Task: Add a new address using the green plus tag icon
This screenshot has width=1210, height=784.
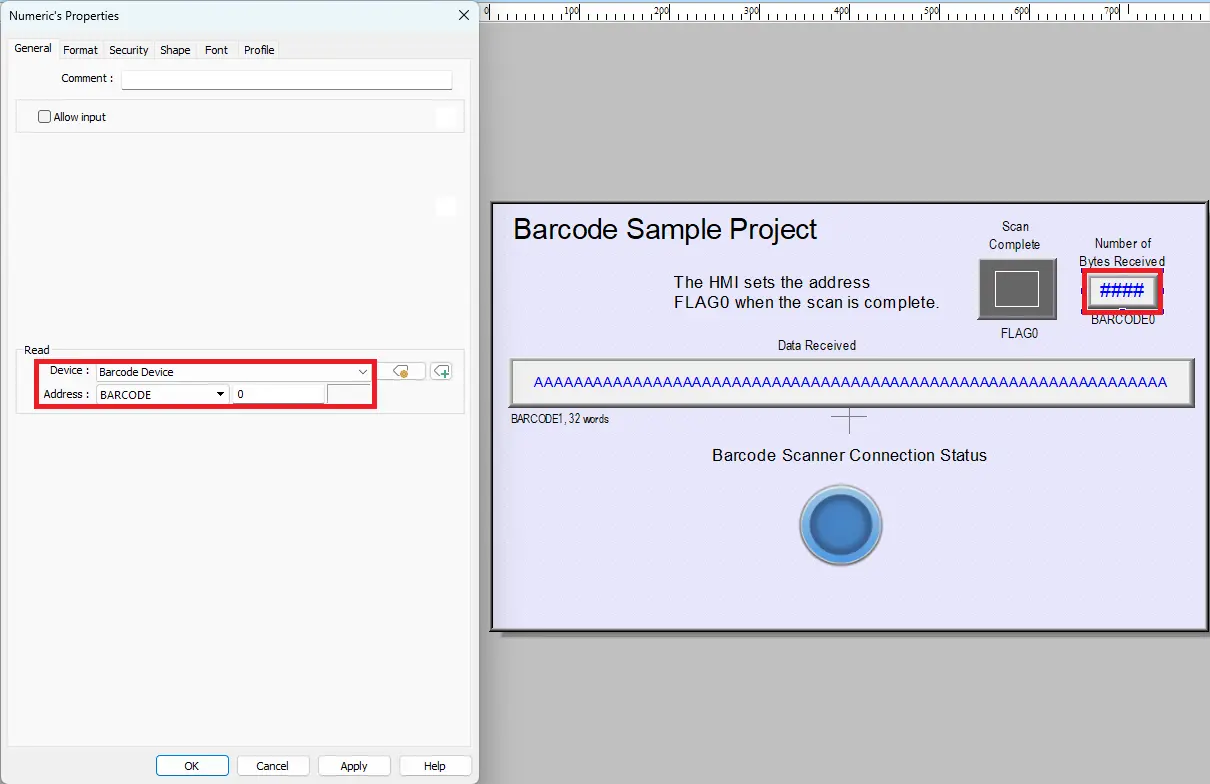Action: (x=442, y=371)
